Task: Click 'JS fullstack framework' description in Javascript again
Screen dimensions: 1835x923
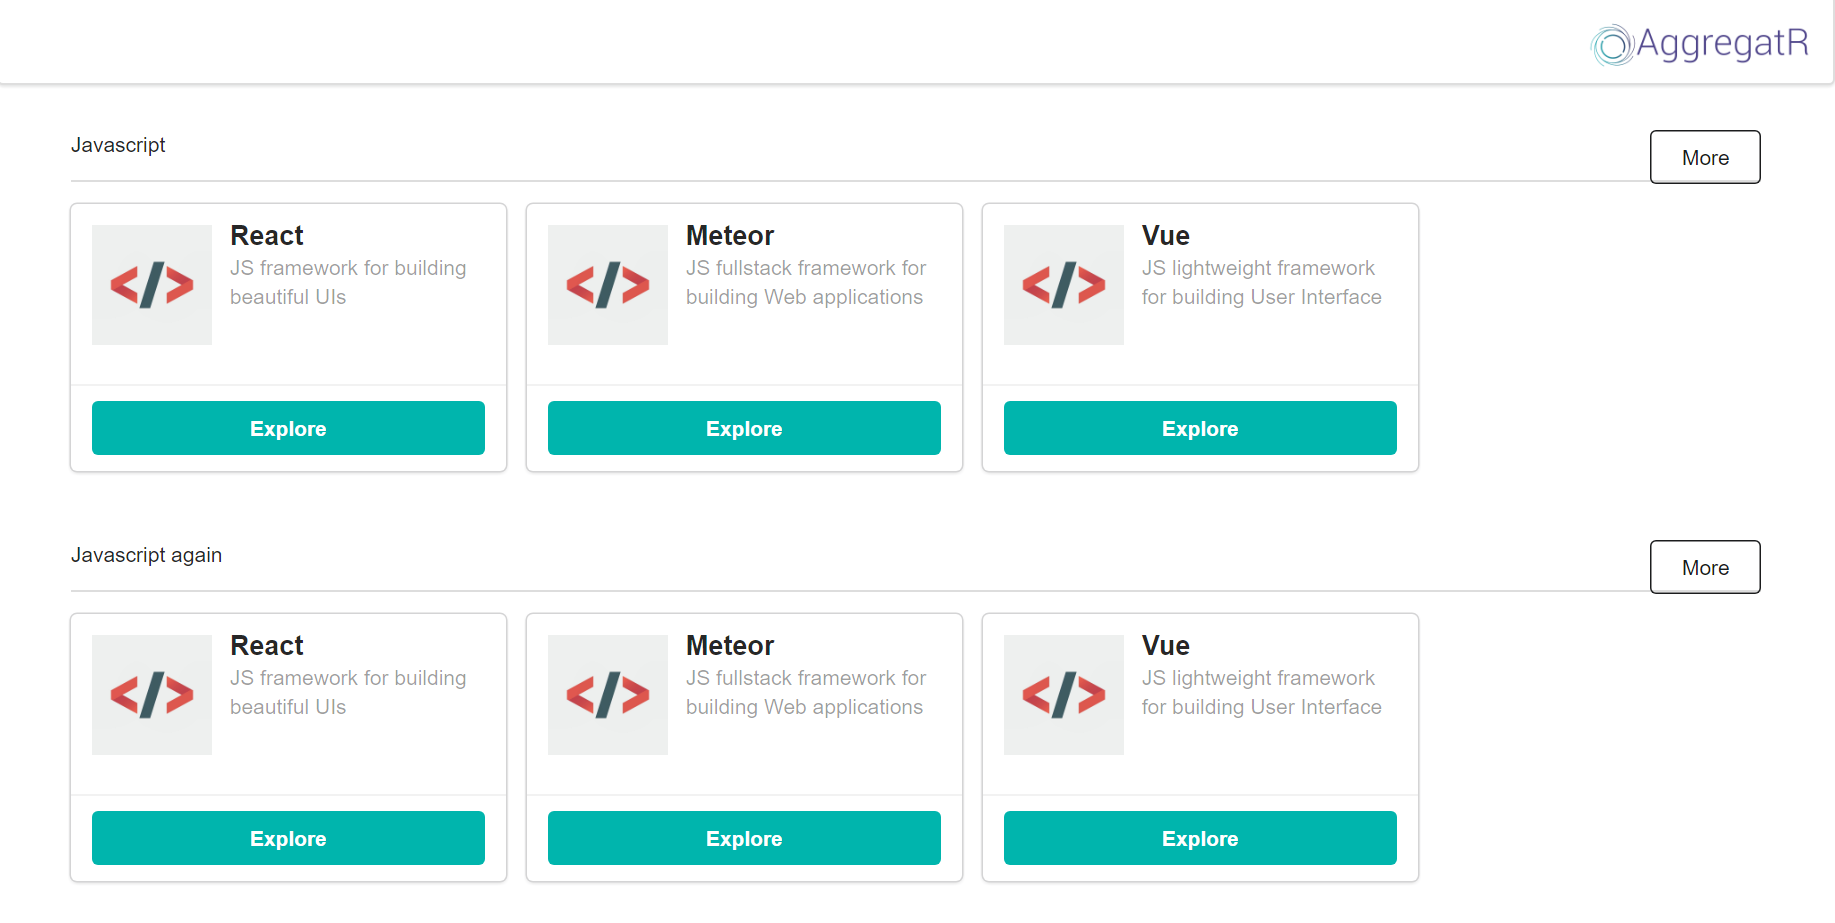Action: tap(806, 692)
